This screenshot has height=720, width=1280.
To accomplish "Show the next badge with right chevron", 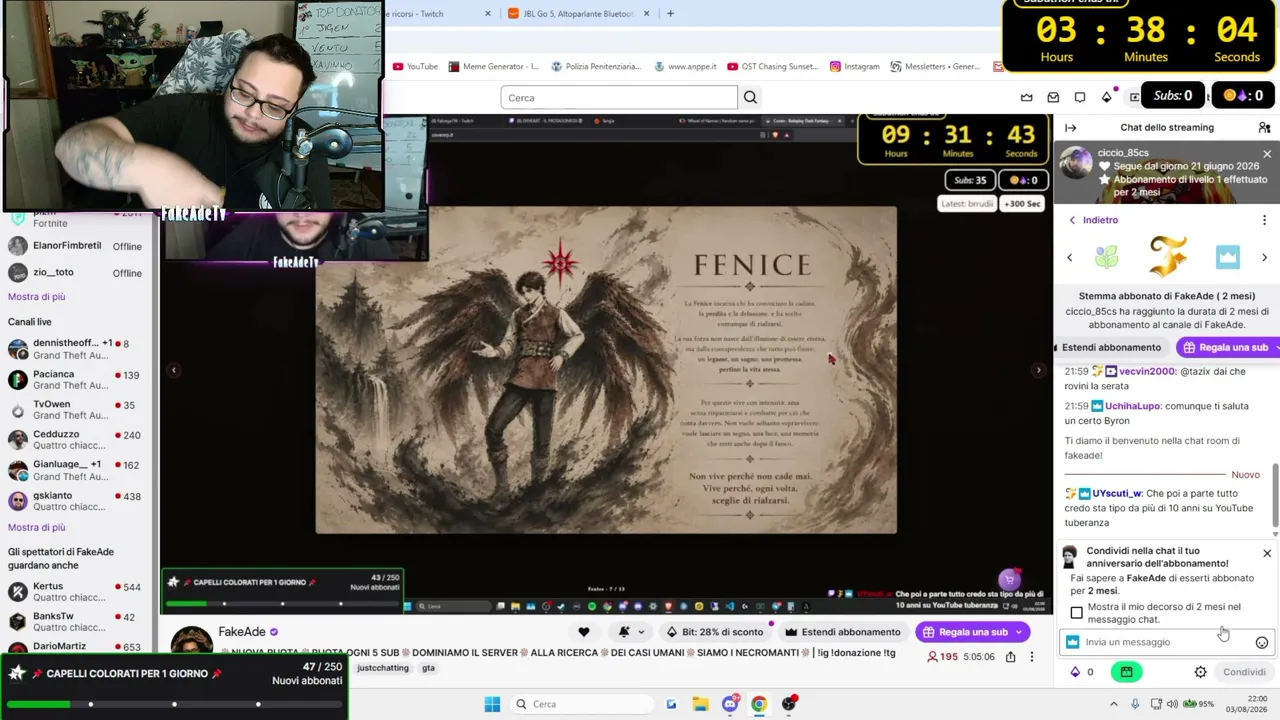I will coord(1264,258).
